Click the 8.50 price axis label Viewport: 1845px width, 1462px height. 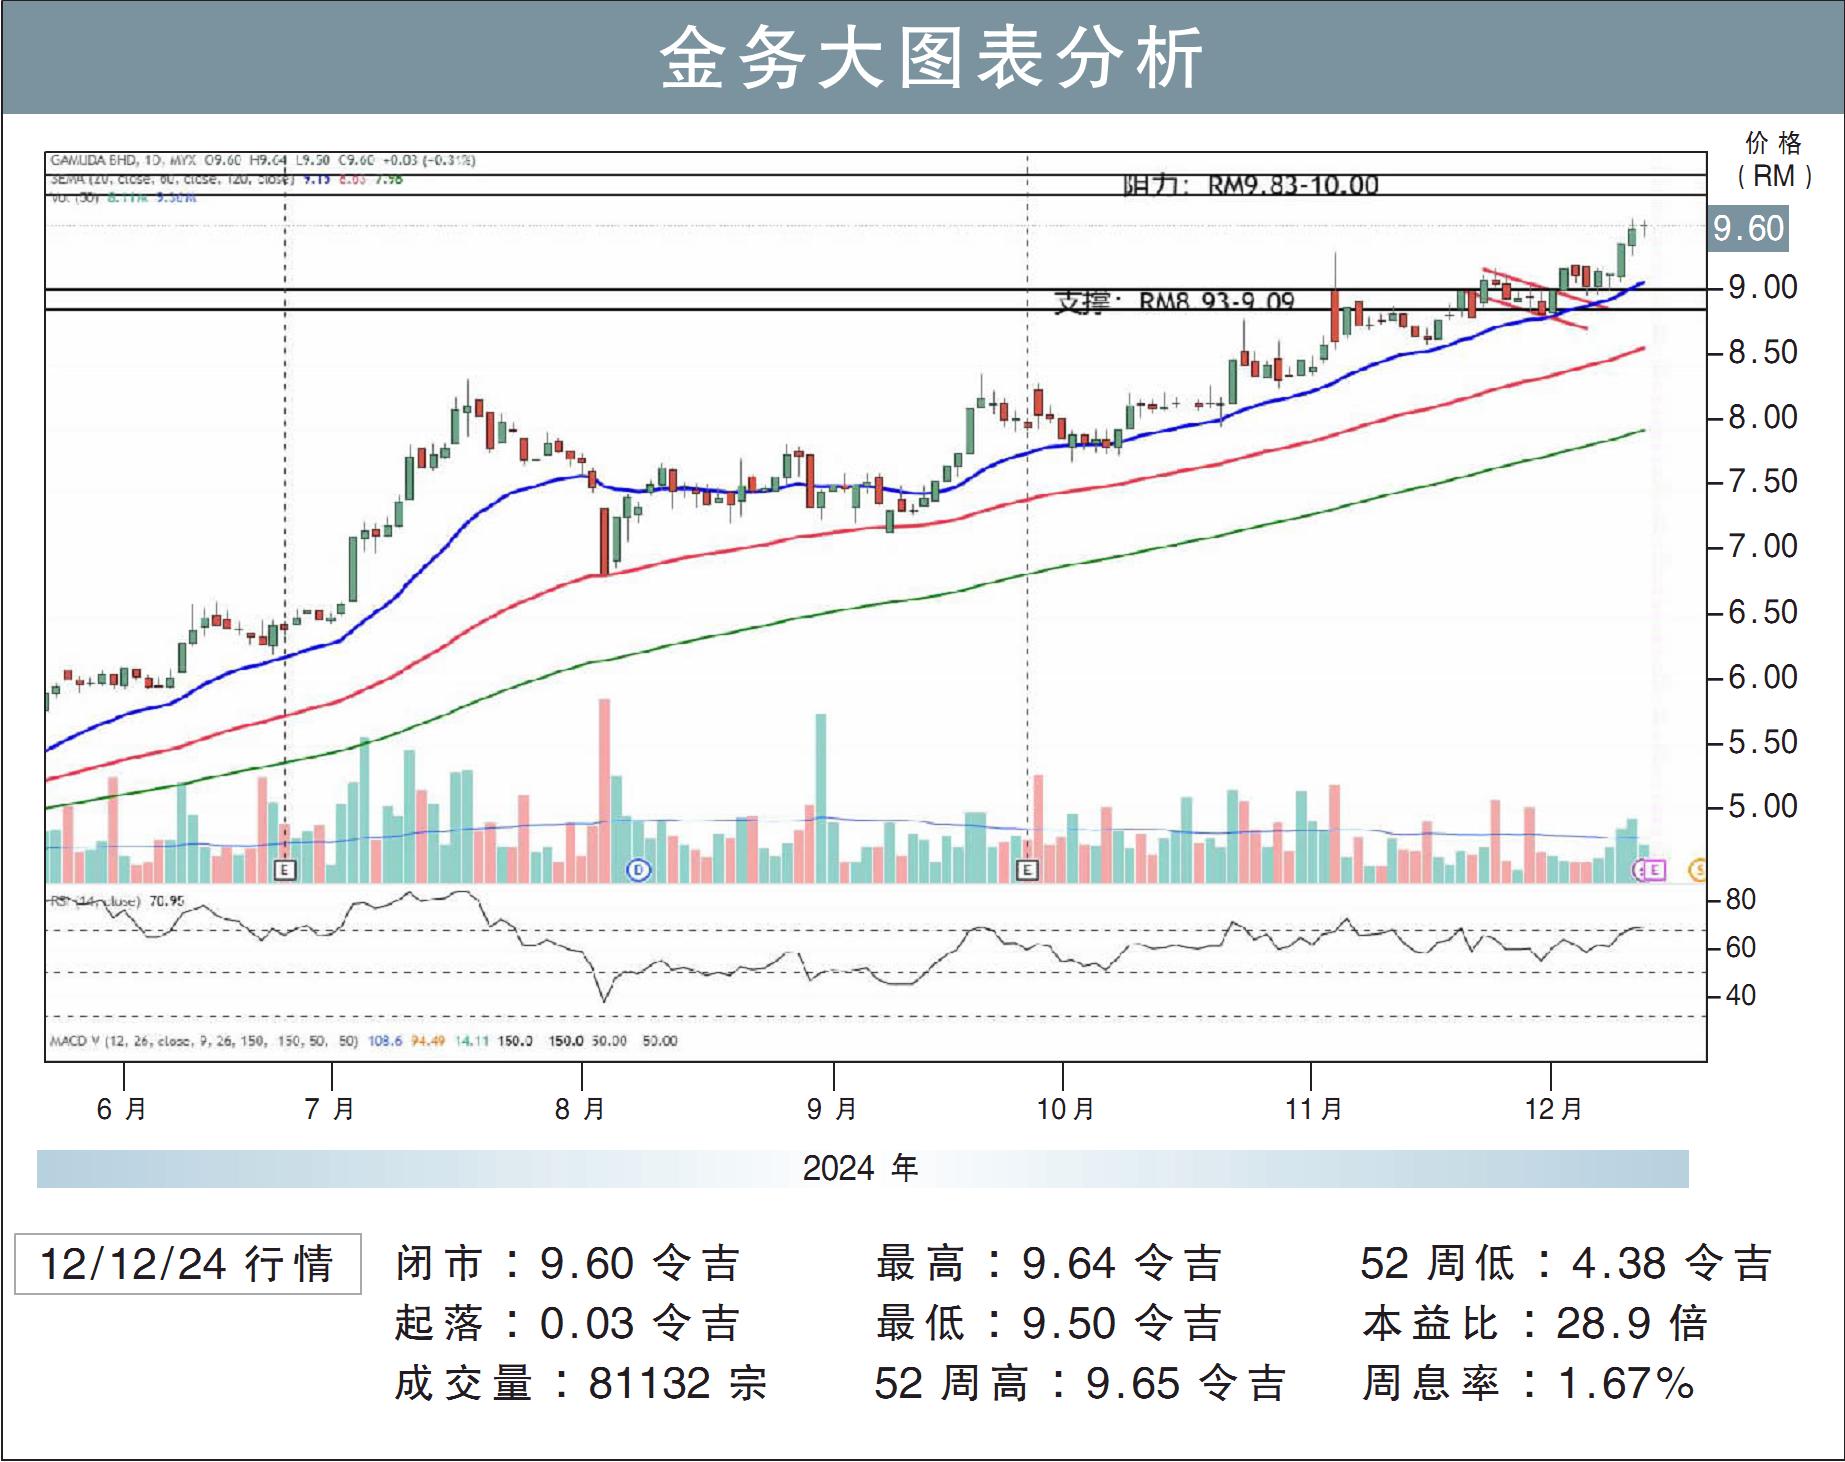(x=1763, y=353)
